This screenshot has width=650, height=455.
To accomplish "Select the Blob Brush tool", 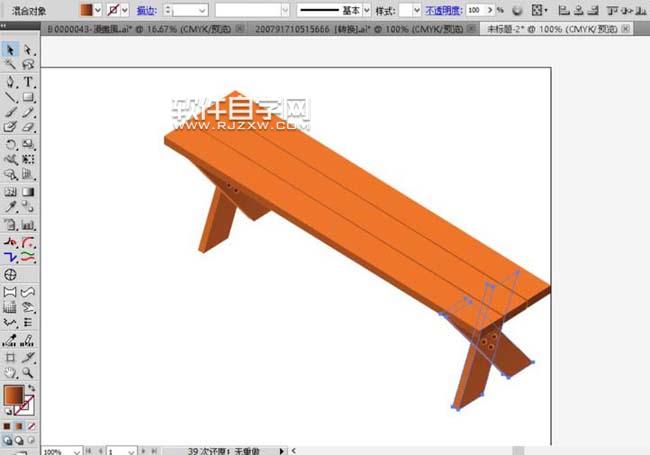I will (x=10, y=127).
